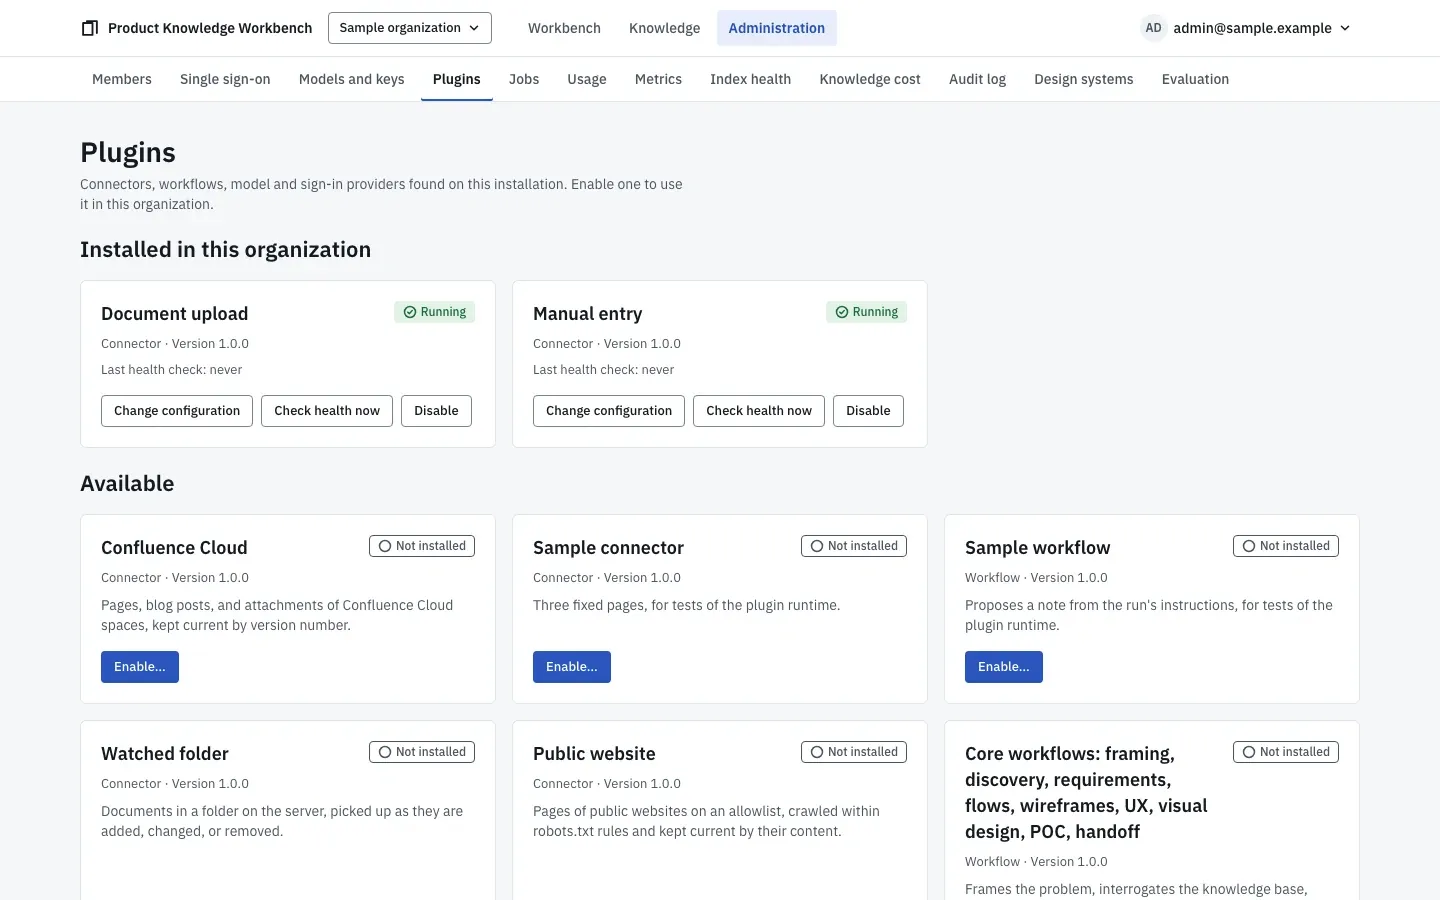The image size is (1440, 900).
Task: Open the Jobs tab
Action: coord(524,79)
